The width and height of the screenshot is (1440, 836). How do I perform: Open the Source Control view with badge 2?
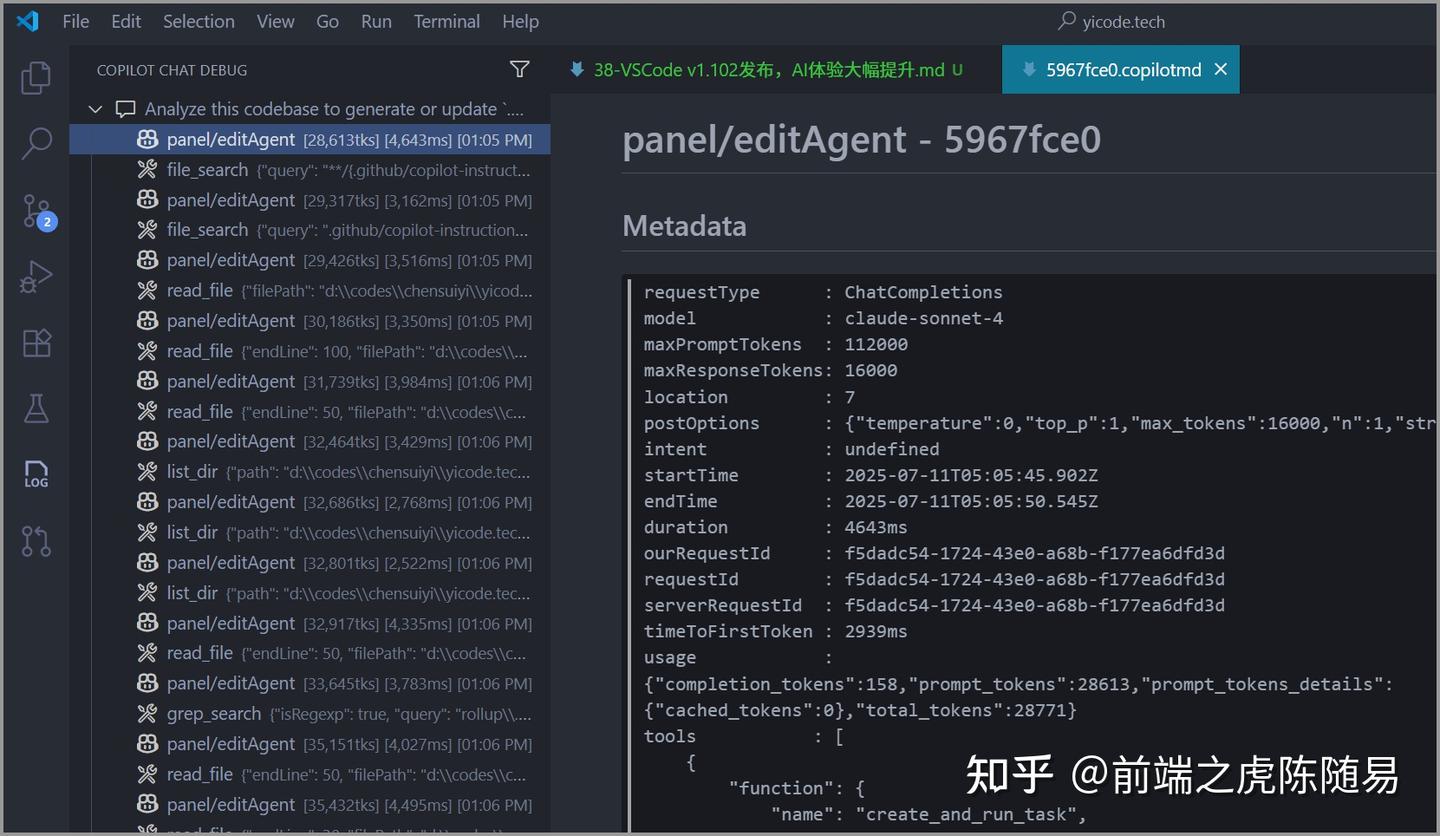click(36, 210)
